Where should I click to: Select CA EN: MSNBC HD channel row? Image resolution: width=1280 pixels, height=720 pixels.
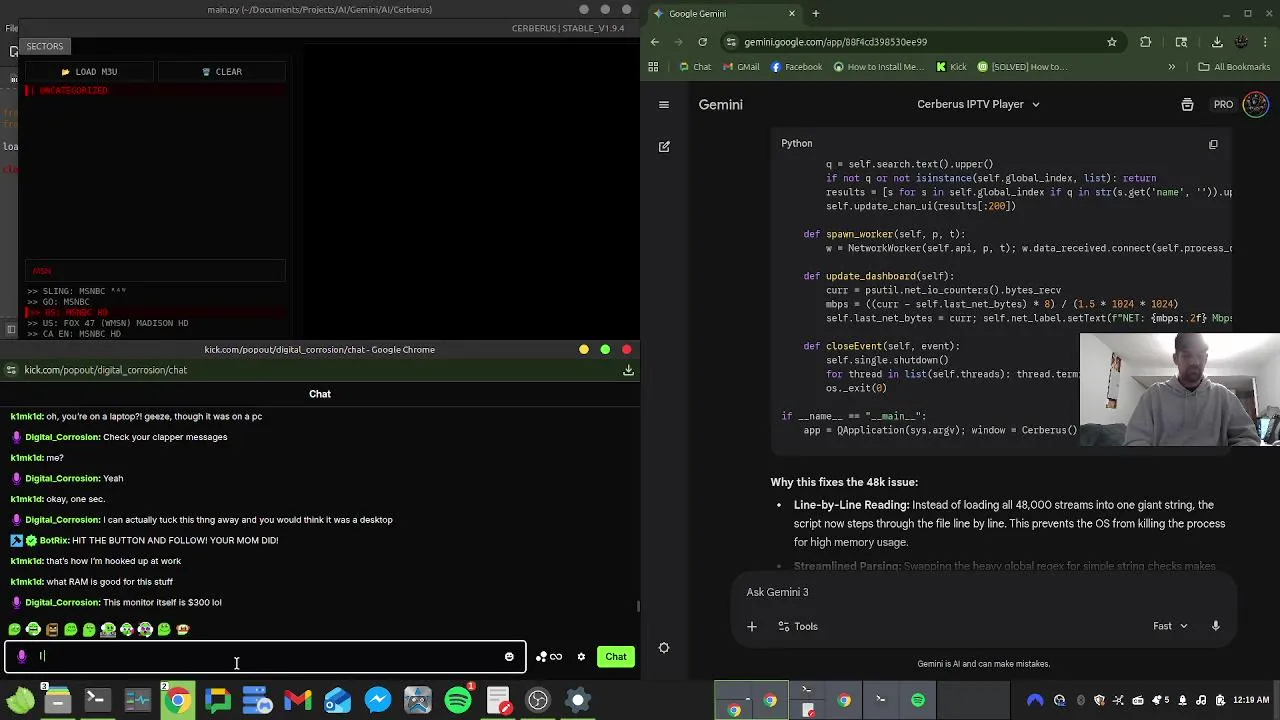pyautogui.click(x=155, y=334)
